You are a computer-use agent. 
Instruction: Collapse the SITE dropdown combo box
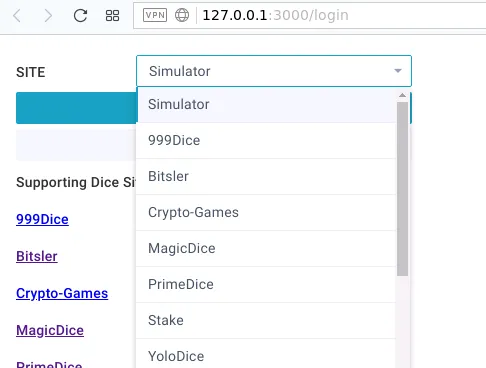click(x=274, y=71)
